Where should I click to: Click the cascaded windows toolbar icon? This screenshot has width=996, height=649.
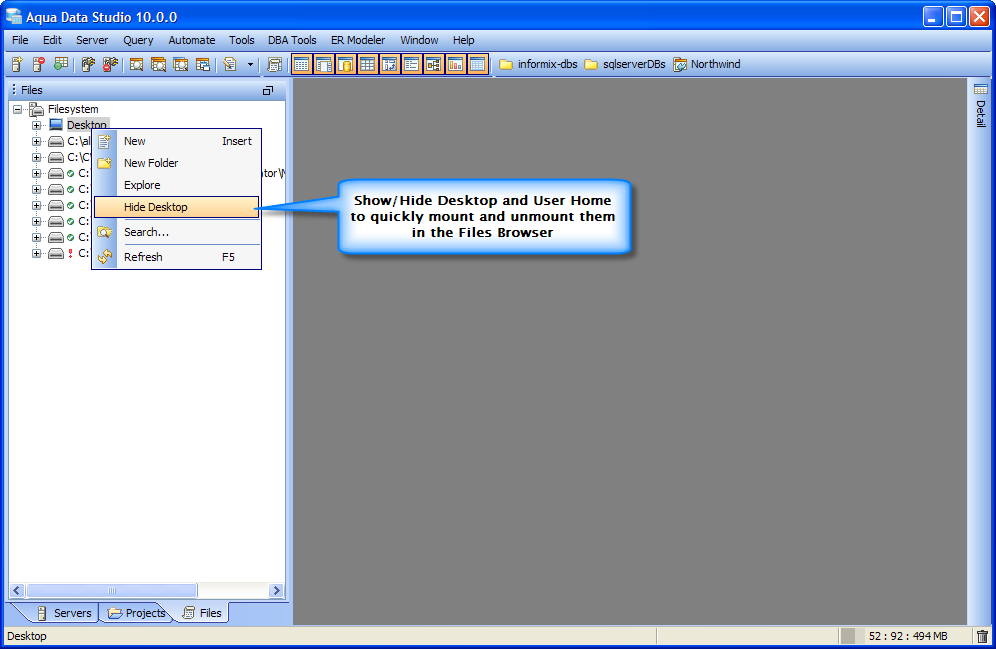(203, 64)
